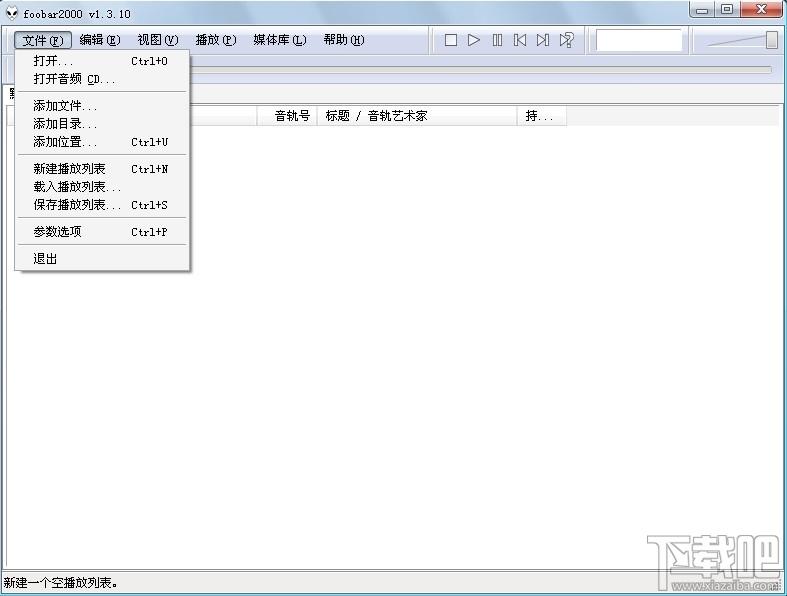Screen dimensions: 787x596
Task: Select 保存播放列表... menu entry
Action: [102, 205]
